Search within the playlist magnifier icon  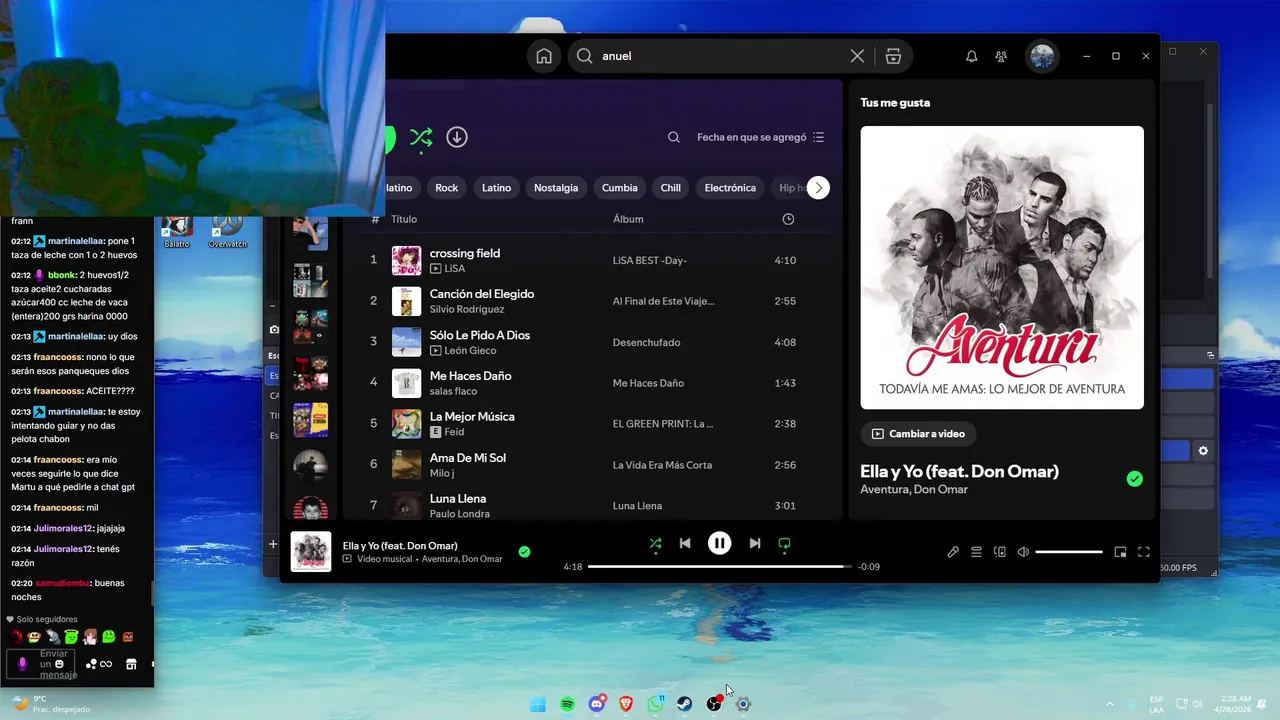coord(674,137)
